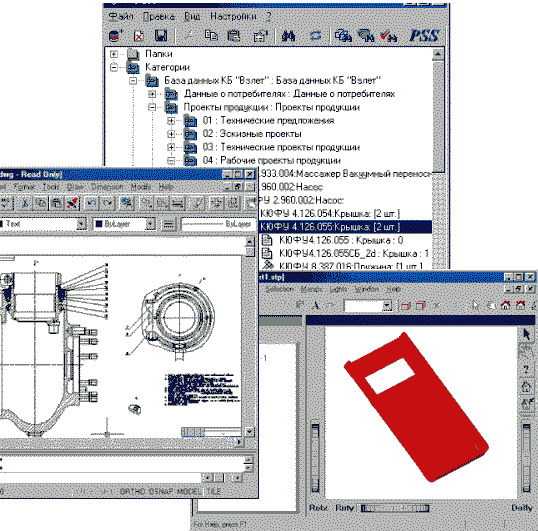Click the question mark tool in 3D viewer

pos(527,369)
